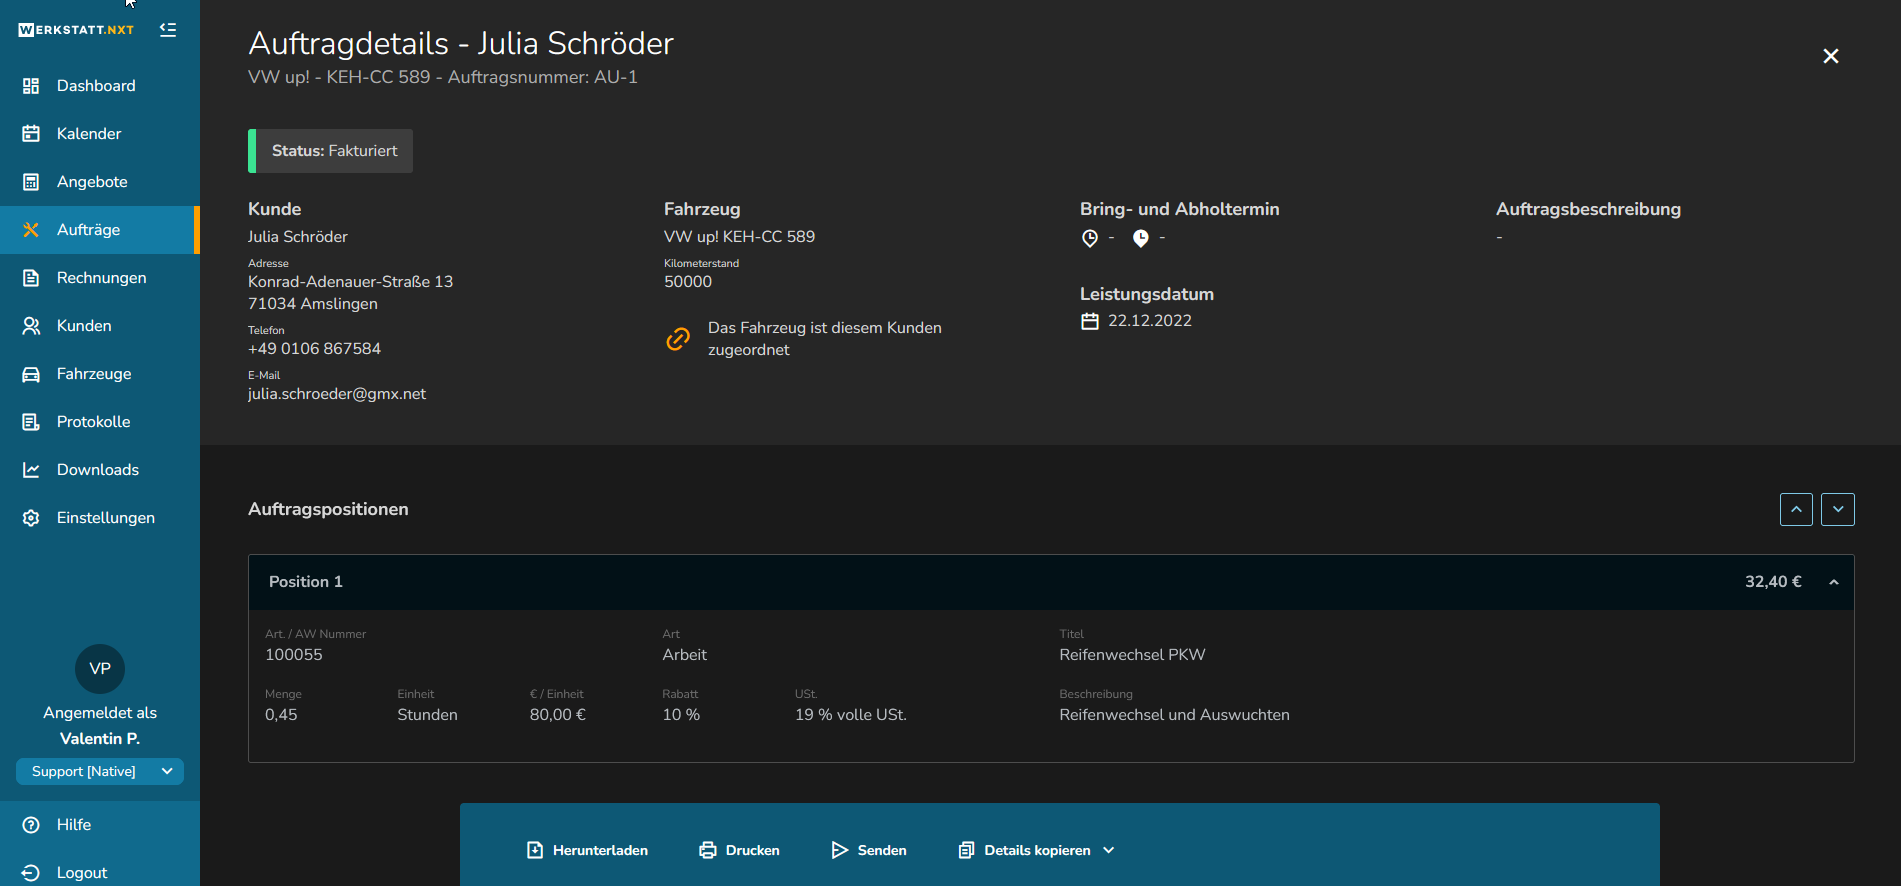Viewport: 1901px width, 886px height.
Task: Collapse Position 1 using its chevron
Action: [1834, 582]
